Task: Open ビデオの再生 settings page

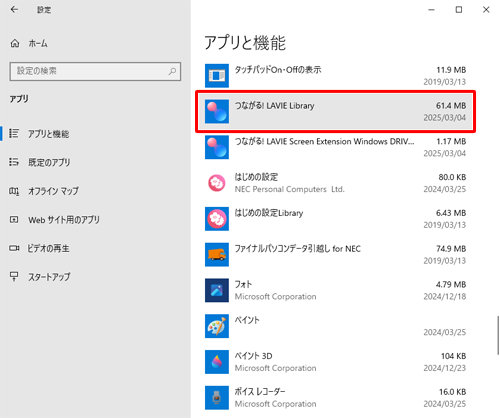Action: (x=49, y=248)
